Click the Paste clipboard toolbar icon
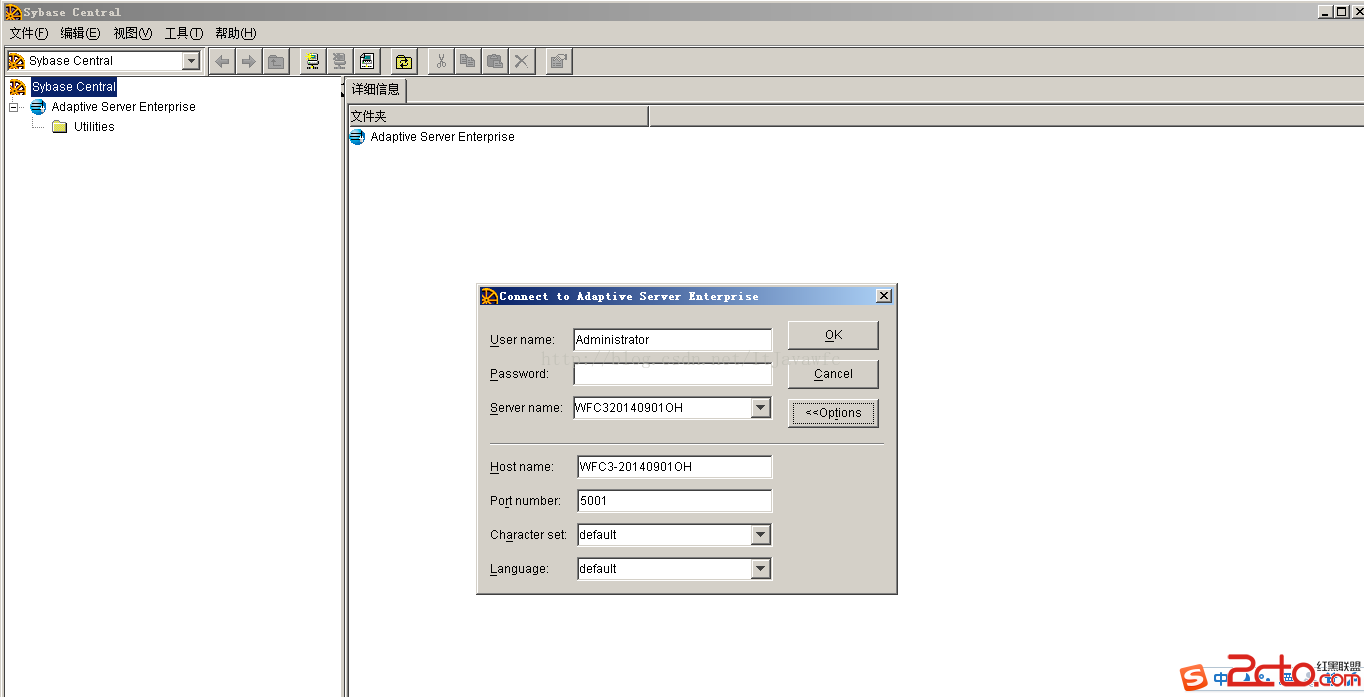Image resolution: width=1364 pixels, height=697 pixels. 494,61
